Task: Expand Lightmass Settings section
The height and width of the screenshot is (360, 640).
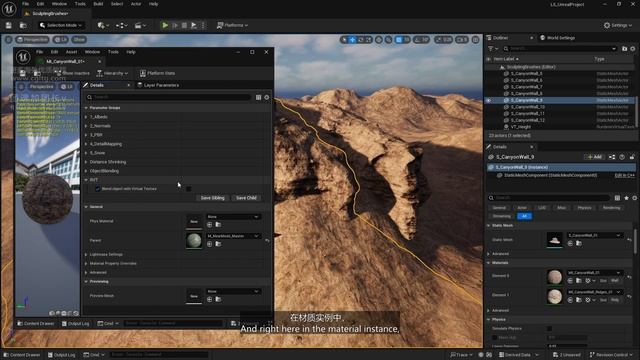Action: [86, 254]
